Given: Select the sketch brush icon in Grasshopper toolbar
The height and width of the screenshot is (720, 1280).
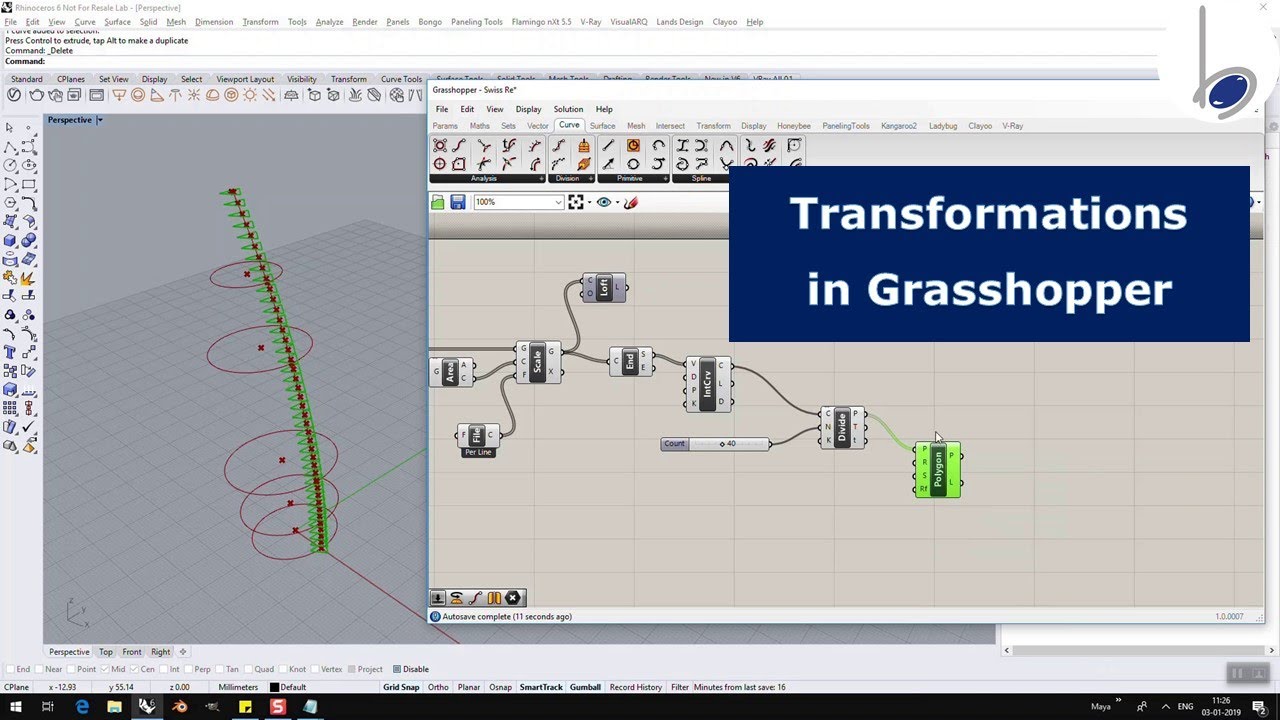Looking at the screenshot, I should pyautogui.click(x=630, y=202).
